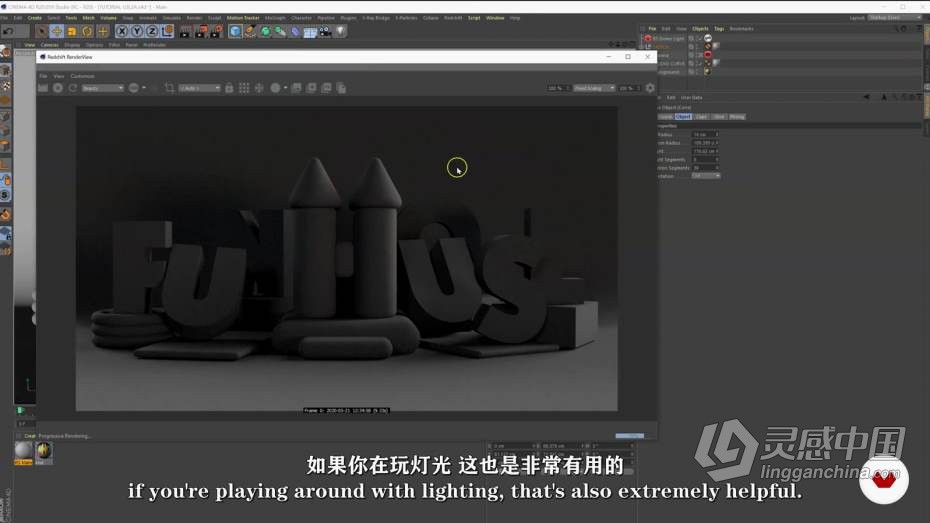Screen dimensions: 930x523
Task: Click red Redshift tag on third object
Action: (708, 55)
